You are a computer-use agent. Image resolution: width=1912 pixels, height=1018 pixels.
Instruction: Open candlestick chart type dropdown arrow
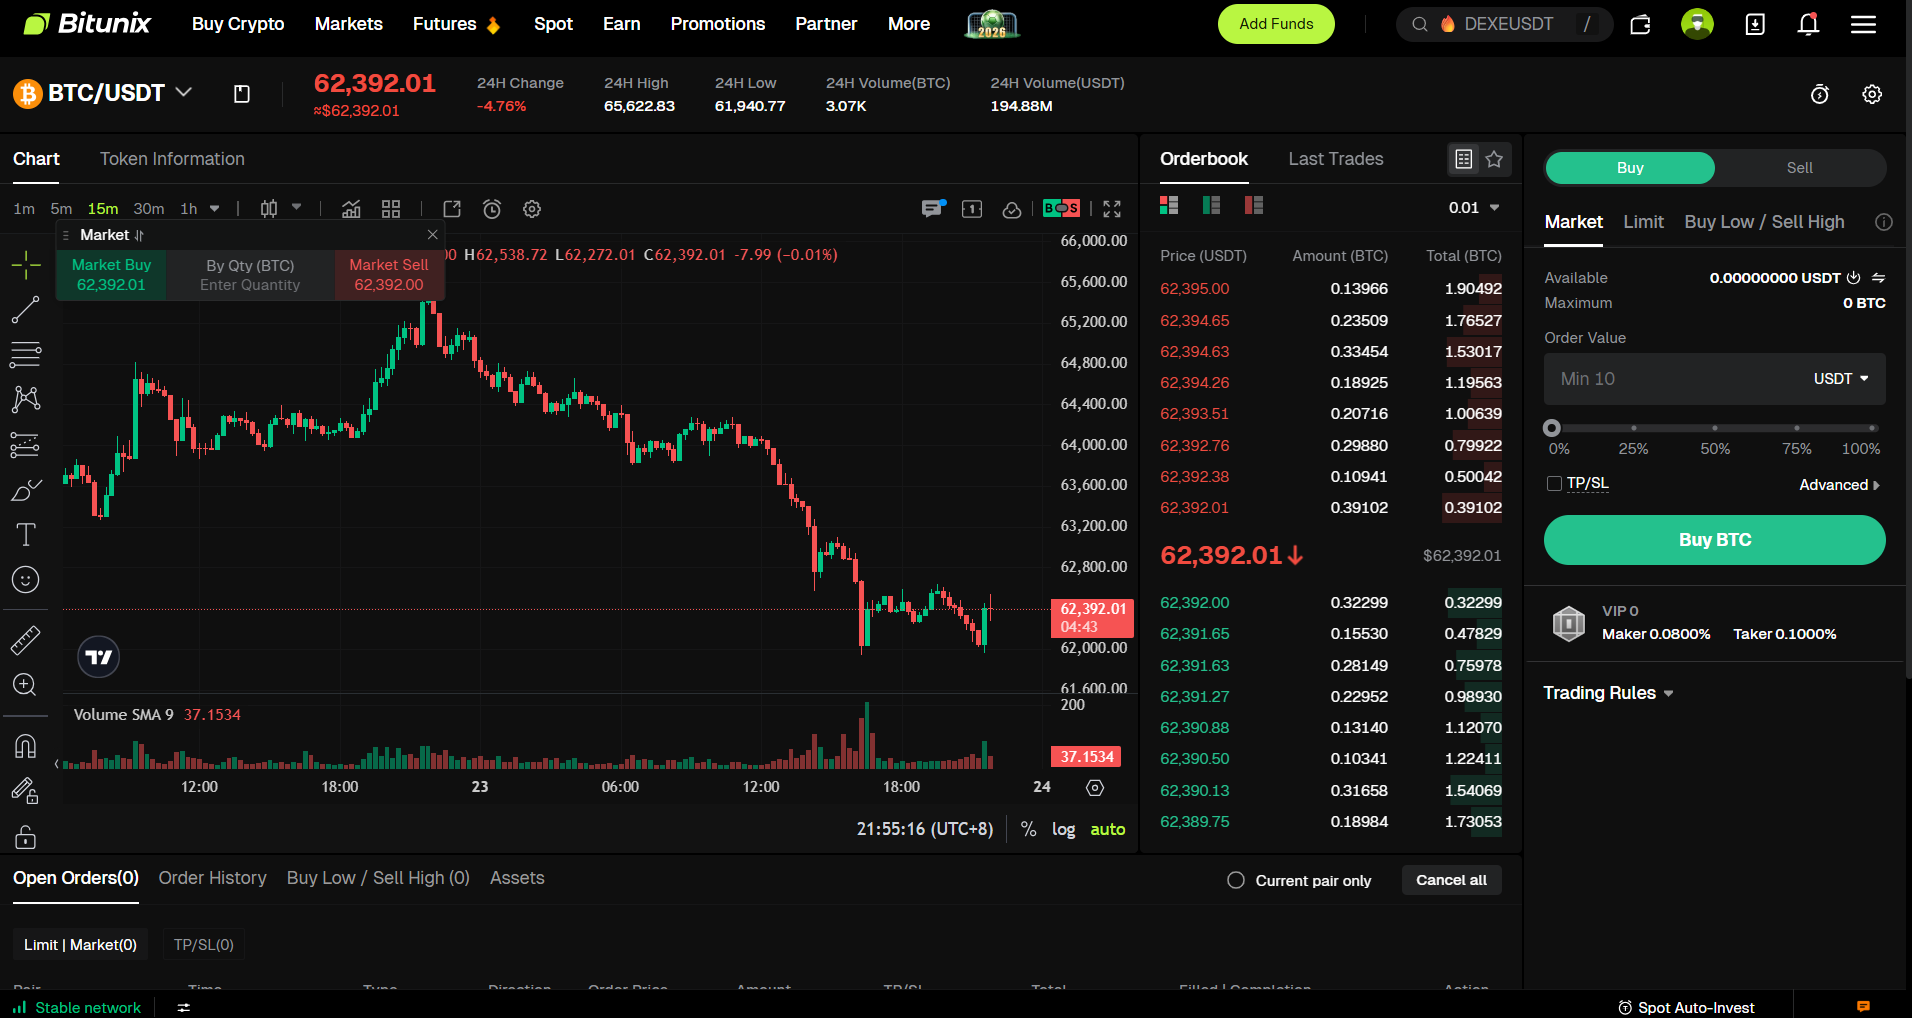(297, 208)
